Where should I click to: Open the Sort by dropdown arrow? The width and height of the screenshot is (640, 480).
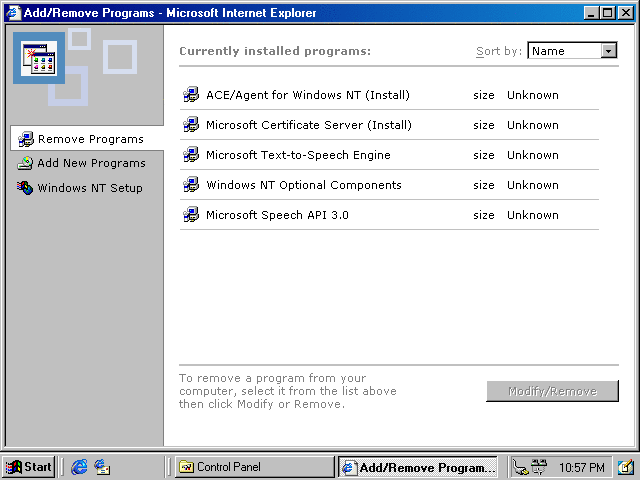609,51
